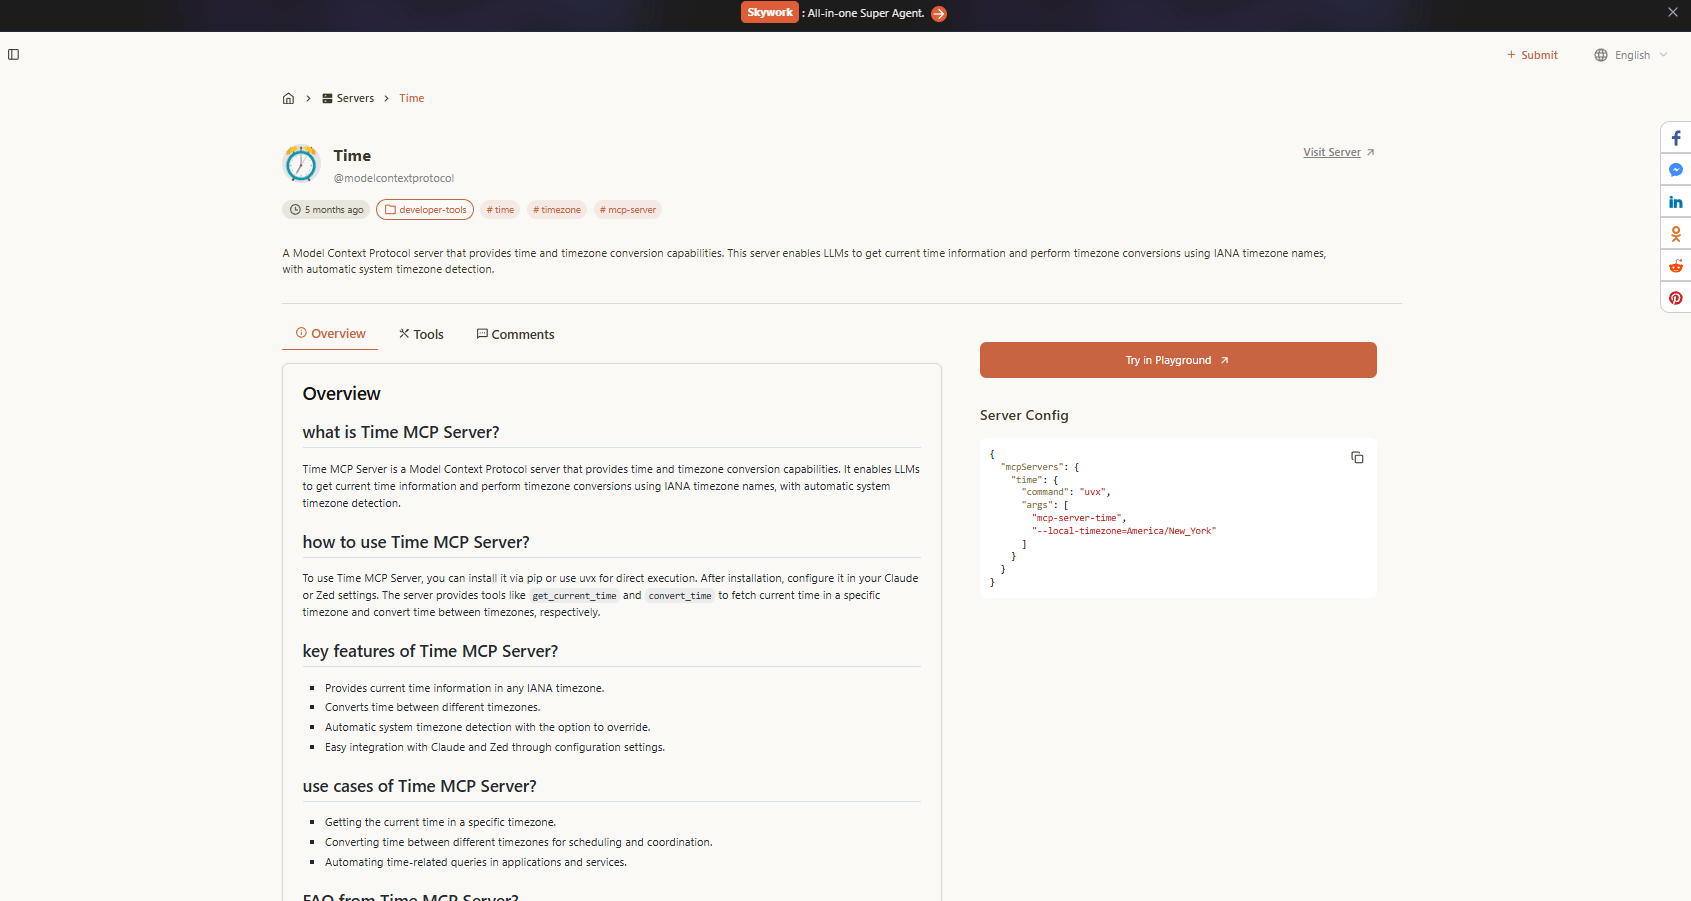Go to home via breadcrumb house icon
The image size is (1691, 901).
(x=288, y=98)
